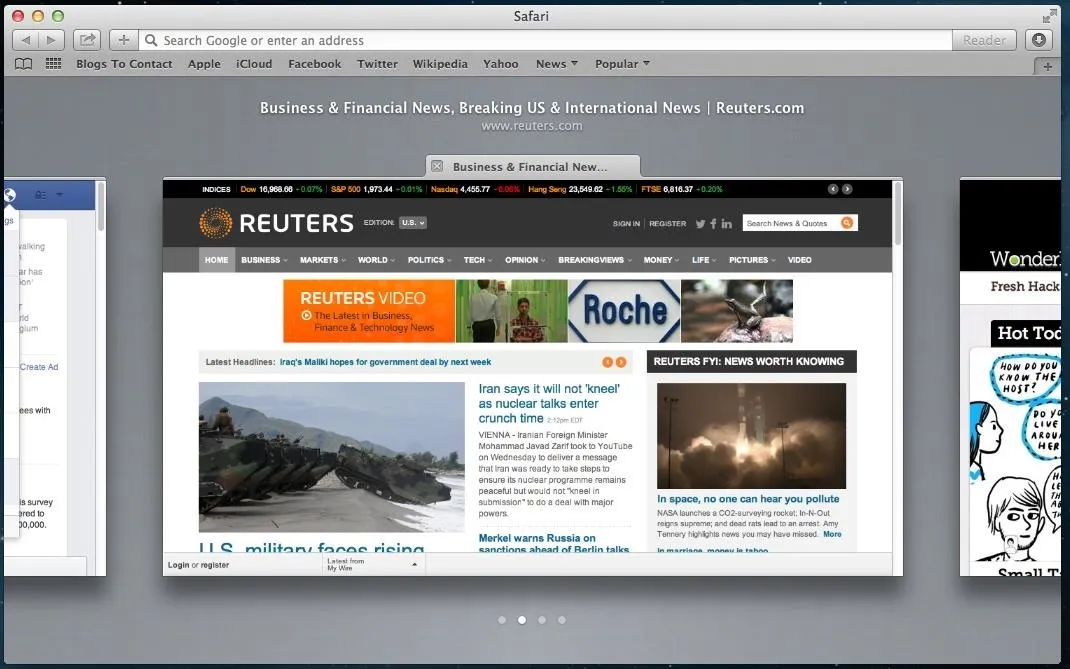This screenshot has width=1070, height=669.
Task: Show the bookmarks book icon
Action: click(x=24, y=63)
